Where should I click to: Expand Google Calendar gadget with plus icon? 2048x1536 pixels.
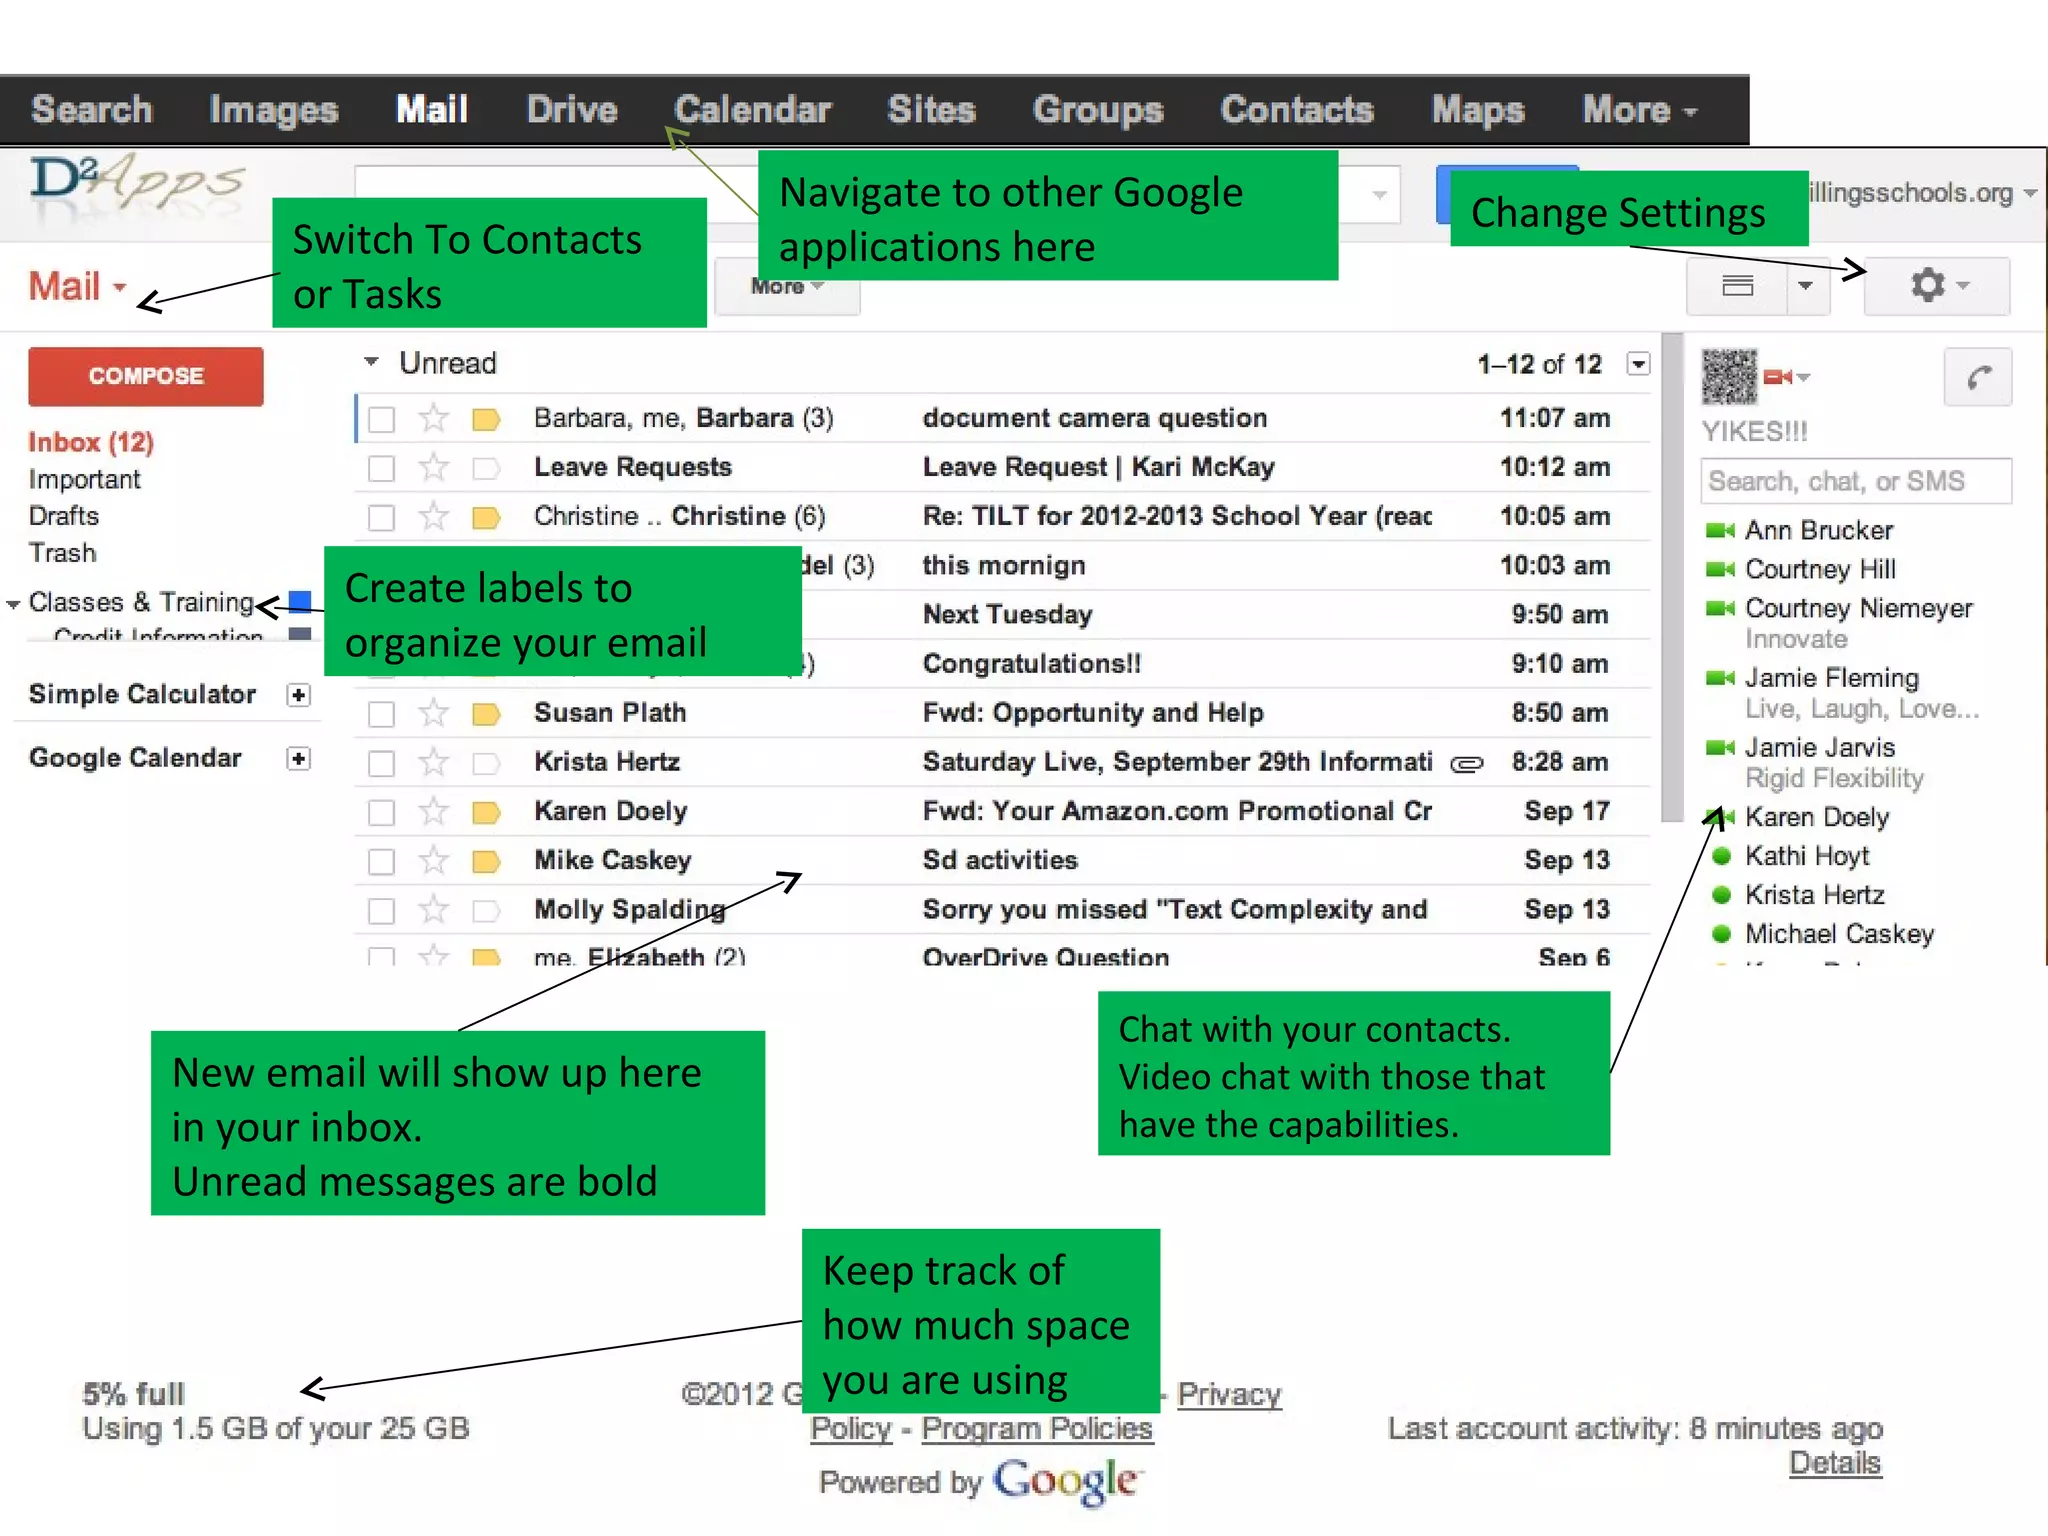[x=298, y=759]
